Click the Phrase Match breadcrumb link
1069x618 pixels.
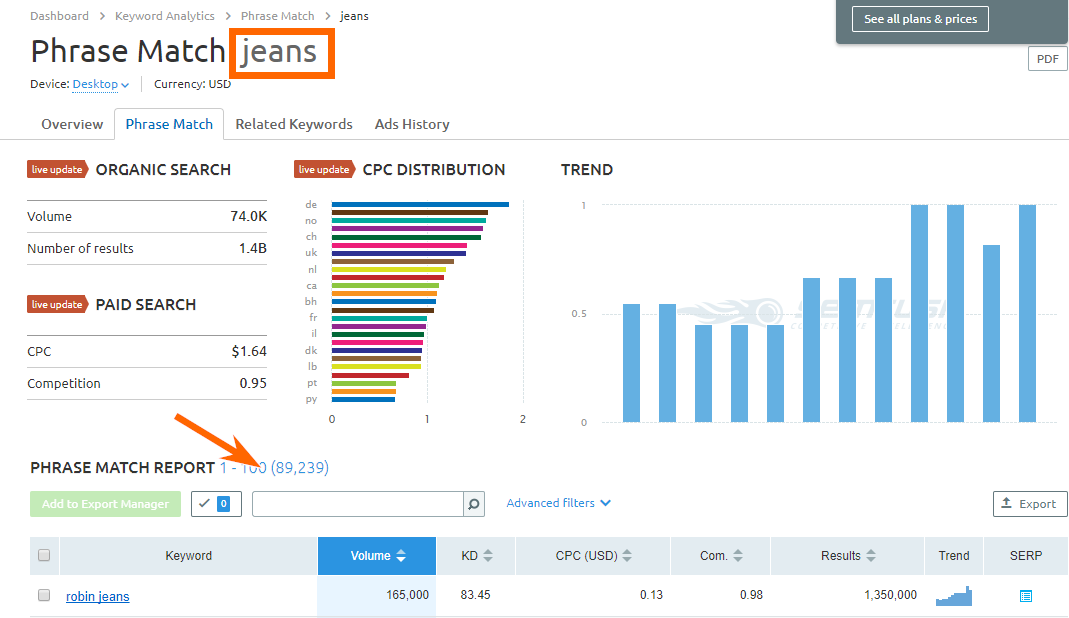(277, 16)
